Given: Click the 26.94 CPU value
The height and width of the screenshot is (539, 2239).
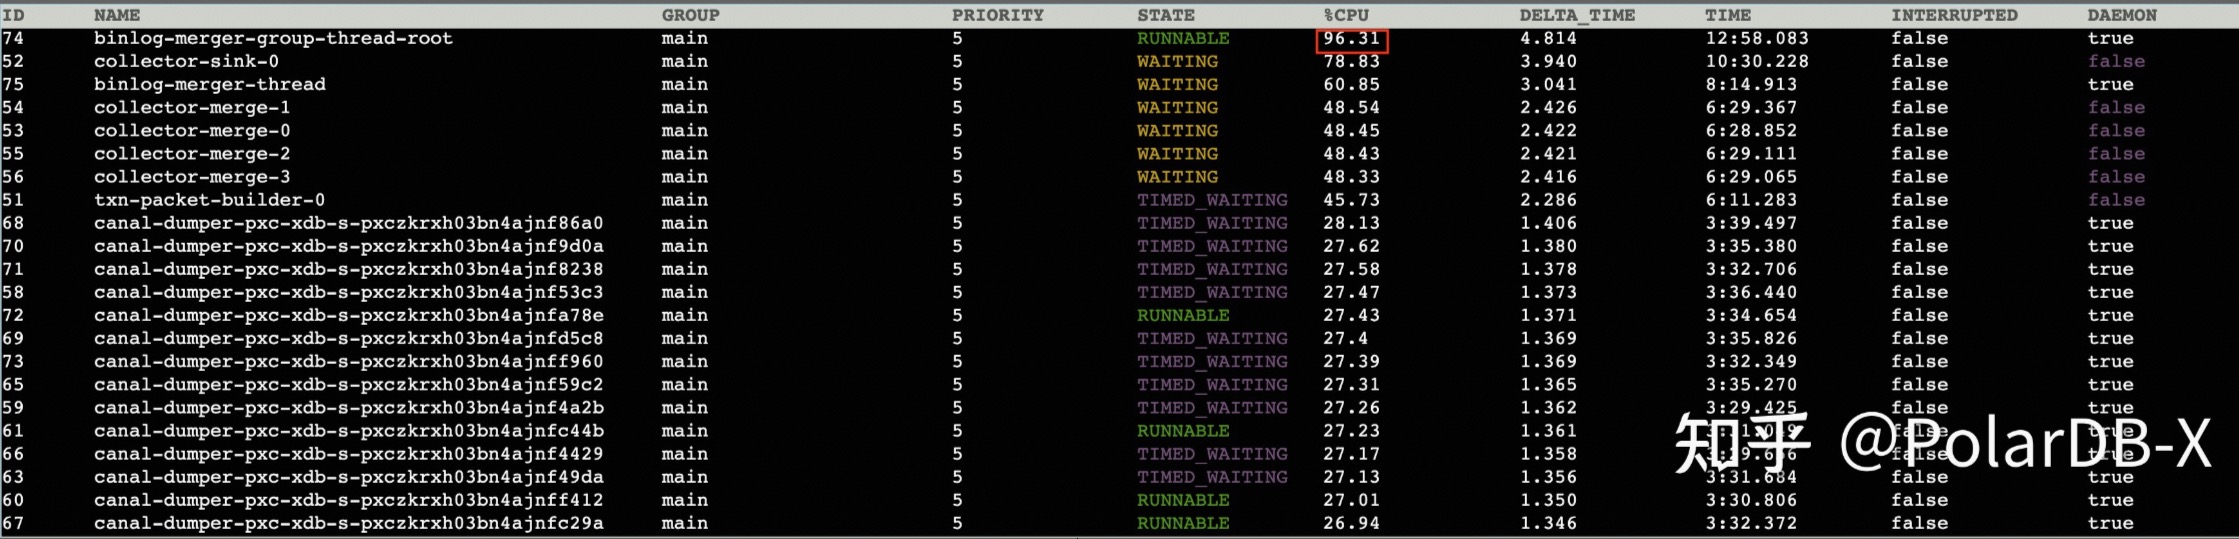Looking at the screenshot, I should pyautogui.click(x=1352, y=522).
